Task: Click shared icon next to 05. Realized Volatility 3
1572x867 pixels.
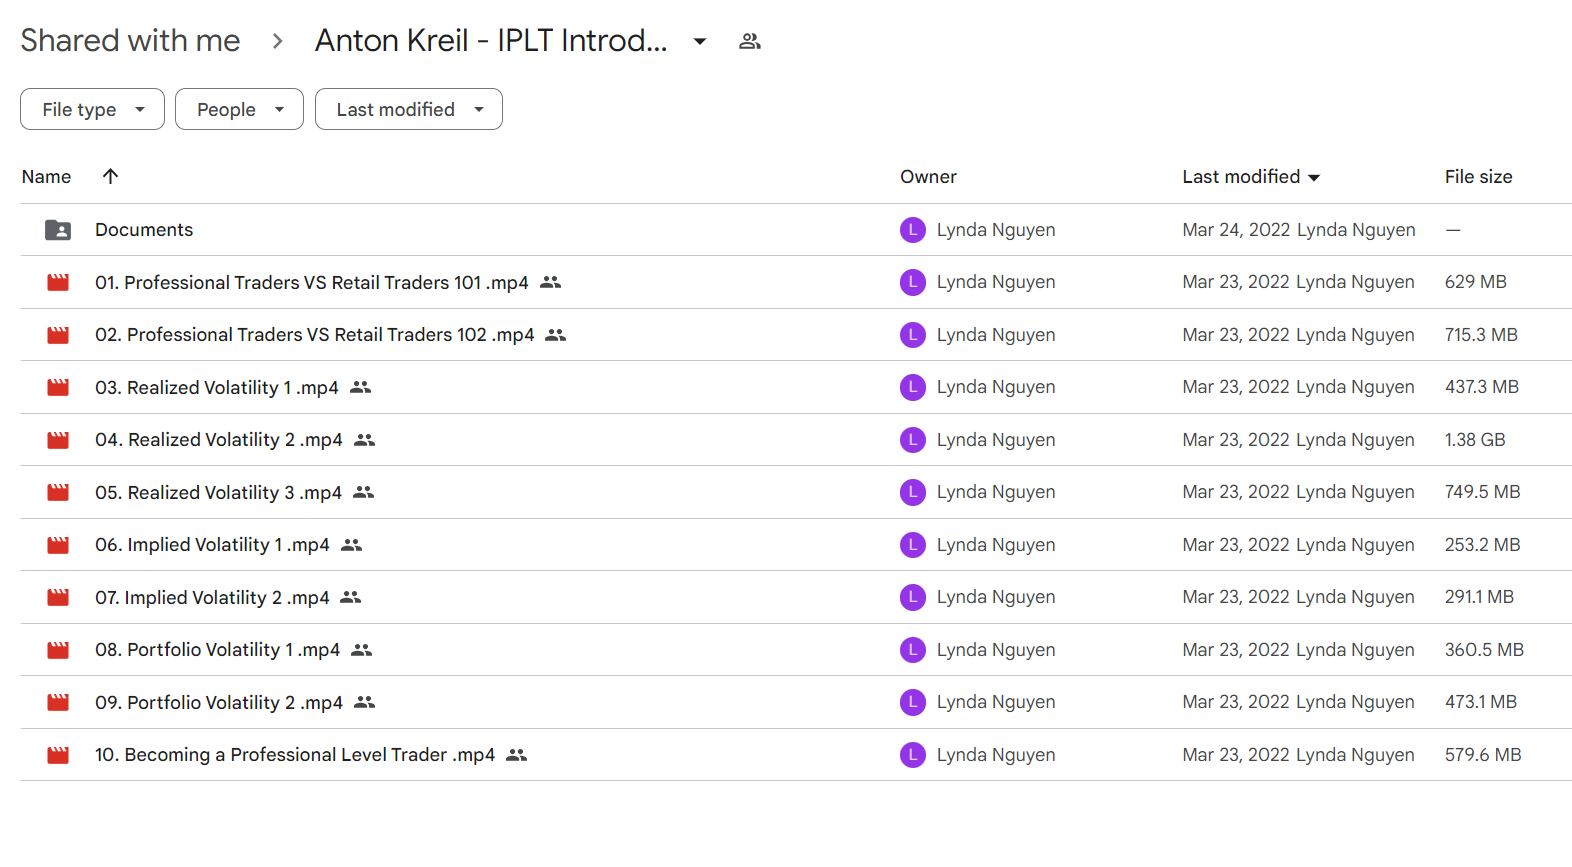Action: click(x=364, y=492)
